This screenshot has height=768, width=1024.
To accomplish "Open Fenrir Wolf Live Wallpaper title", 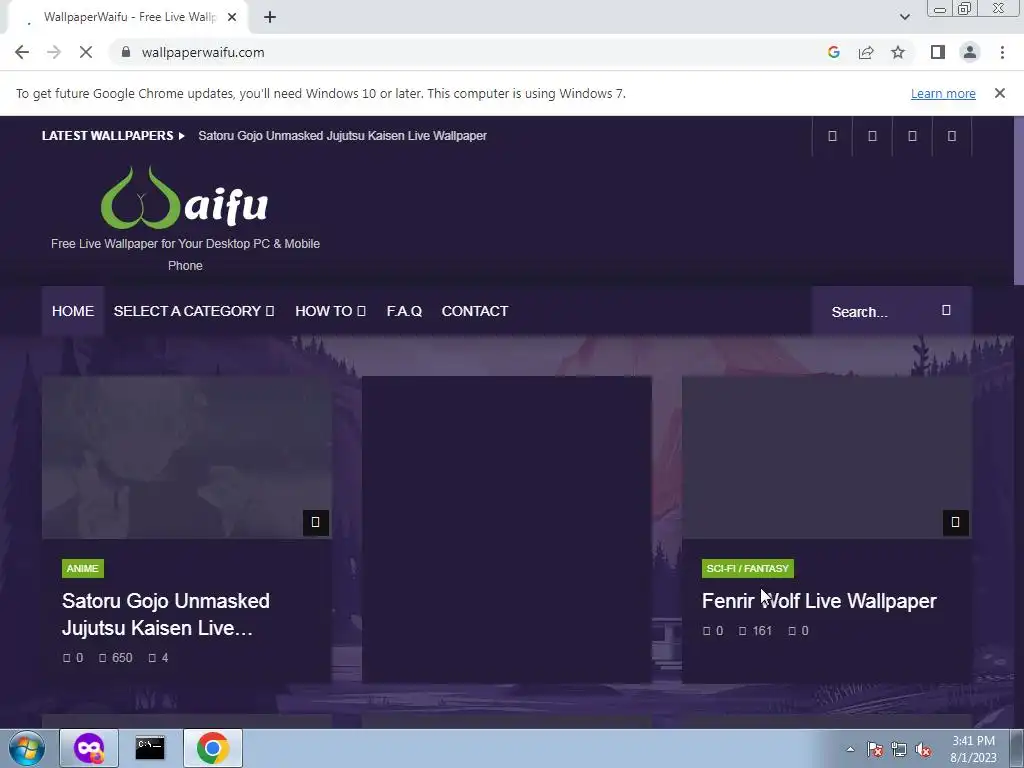I will point(819,601).
